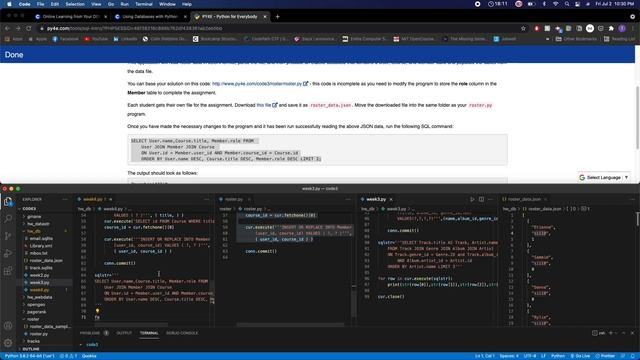Open the Run and Debug view icon

8,253
